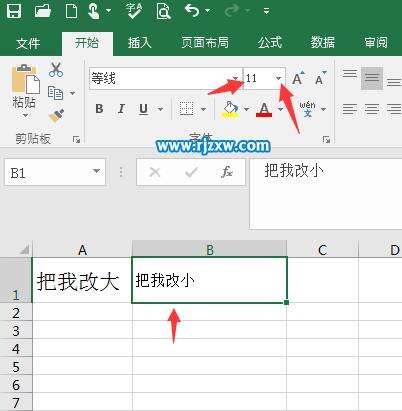Switch to the 数据 ribbon tab
This screenshot has width=402, height=411.
coord(323,43)
